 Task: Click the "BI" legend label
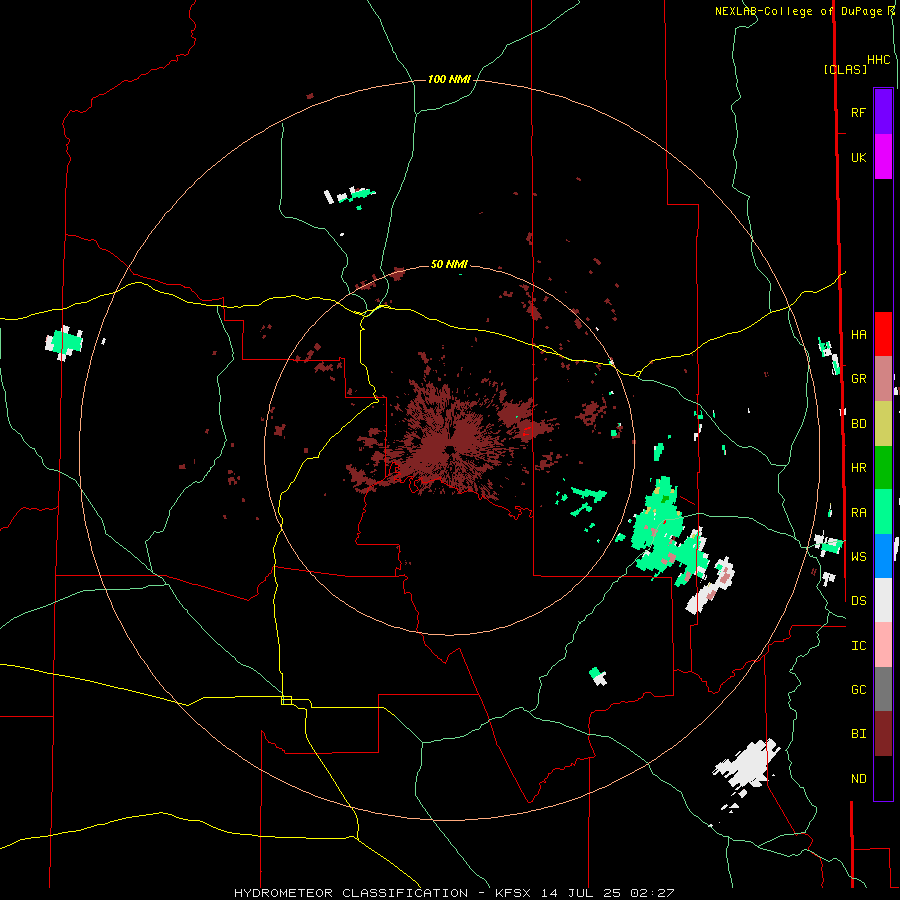coord(858,734)
